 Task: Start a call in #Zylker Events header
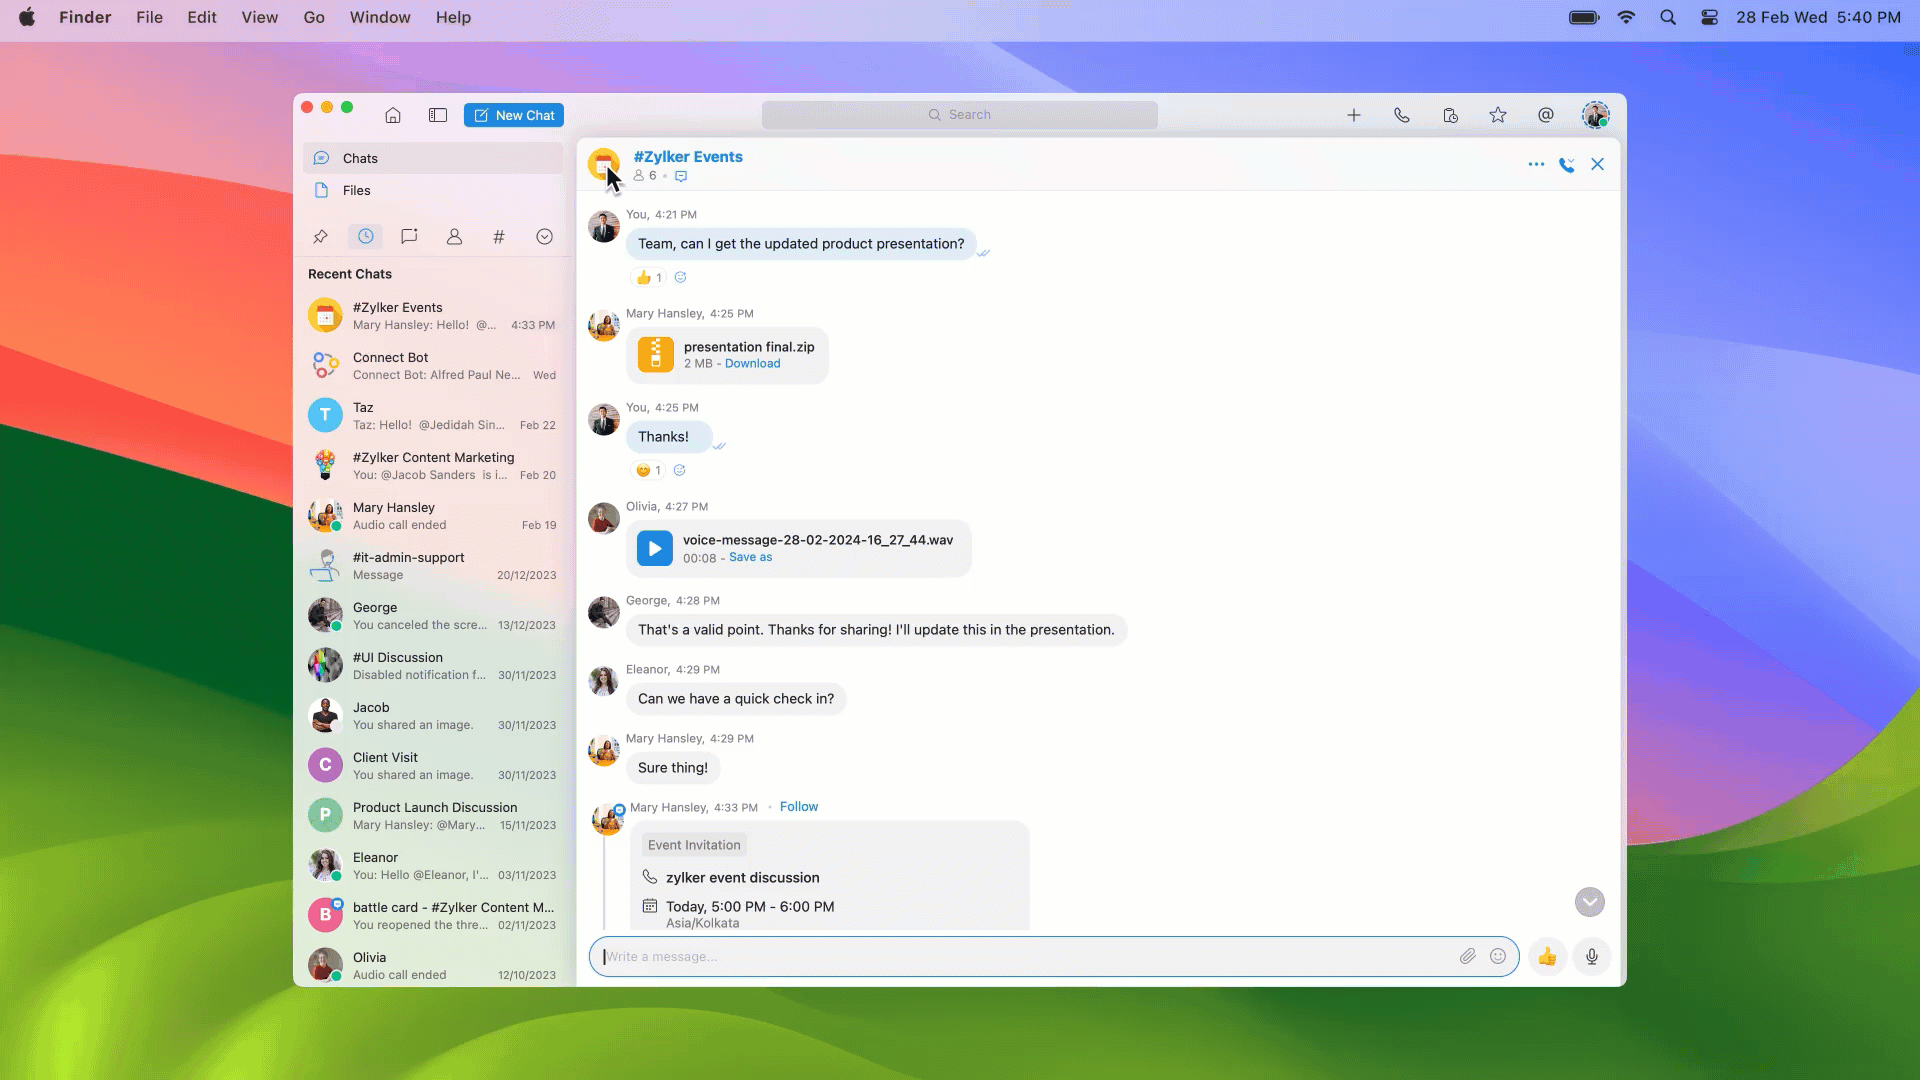(x=1567, y=165)
